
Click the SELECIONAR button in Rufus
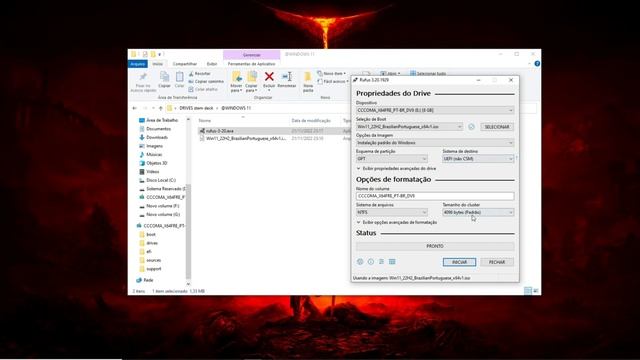[497, 127]
